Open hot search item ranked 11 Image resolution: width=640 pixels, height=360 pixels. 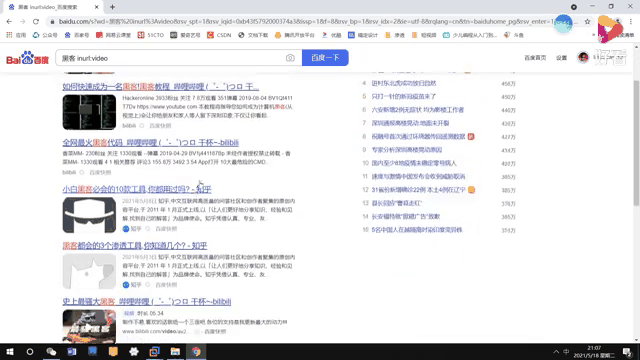pos(418,176)
